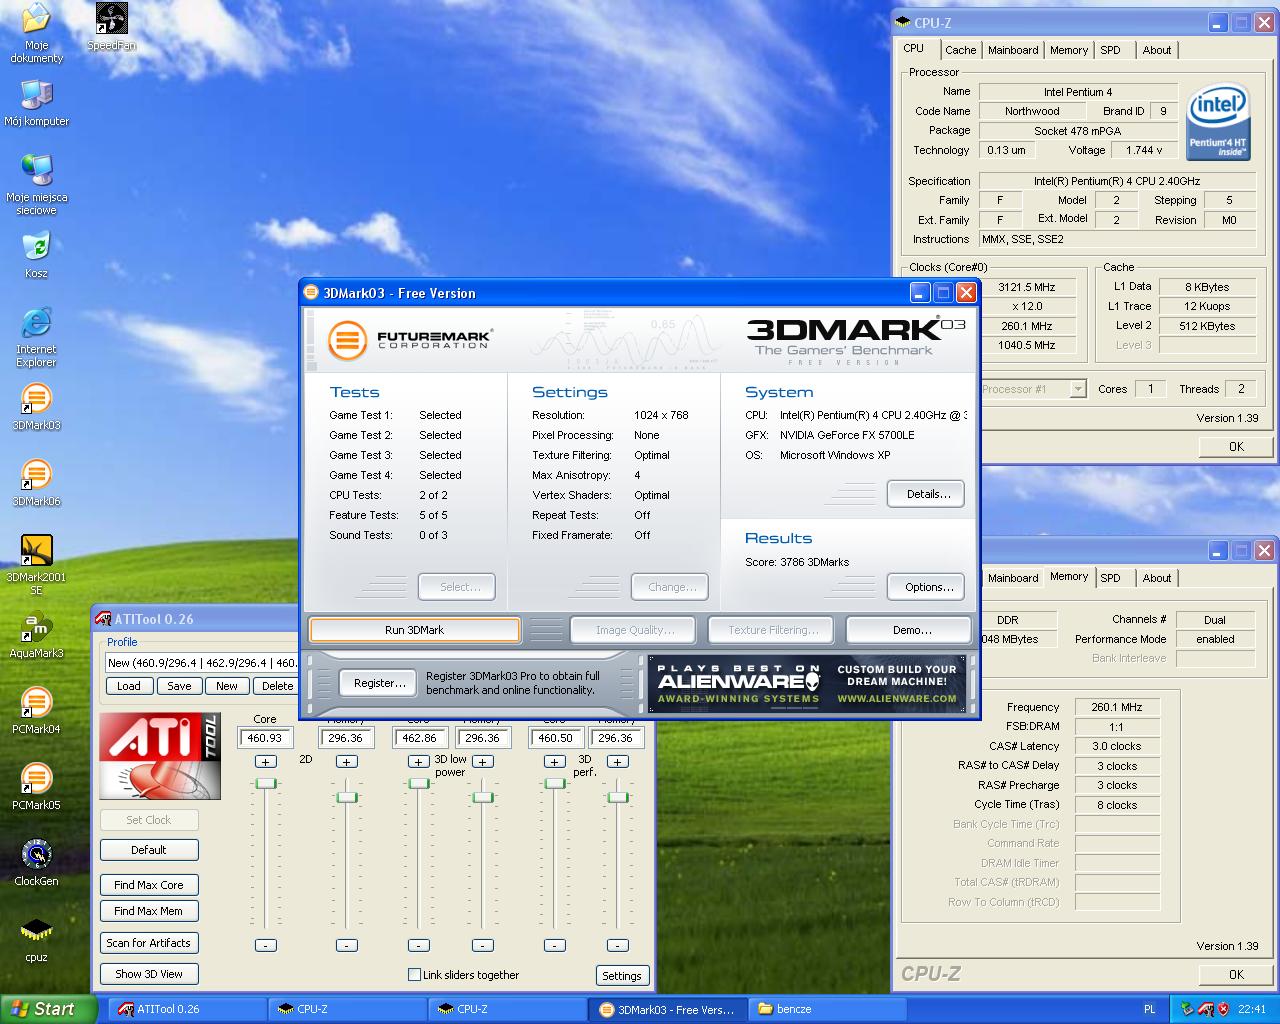This screenshot has height=1024, width=1280.
Task: Click the 3D perf memory slider handle
Action: pos(618,797)
